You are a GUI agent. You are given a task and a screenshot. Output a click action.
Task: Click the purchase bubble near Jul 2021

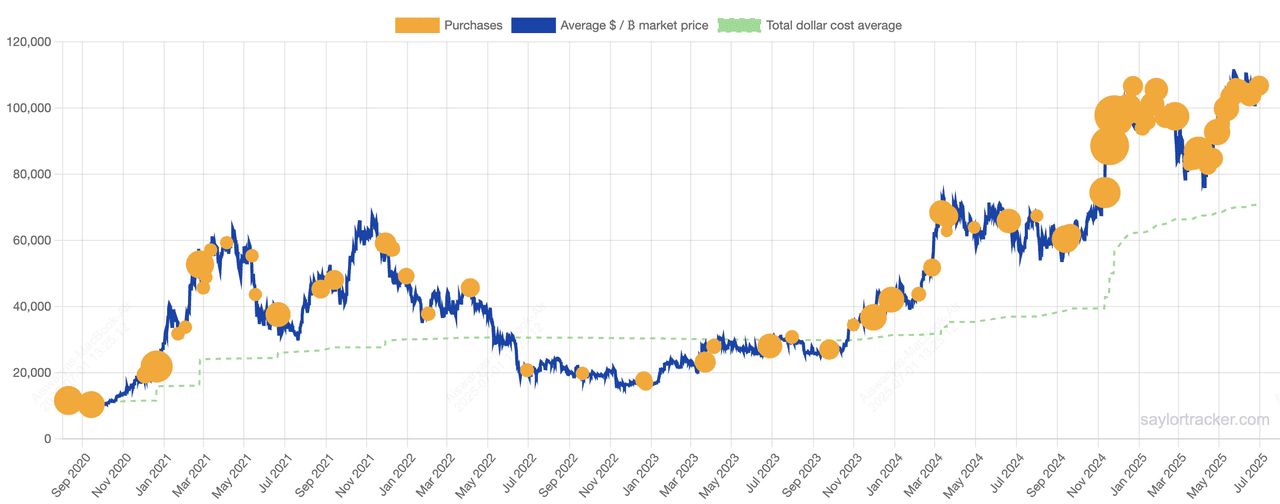click(x=277, y=315)
